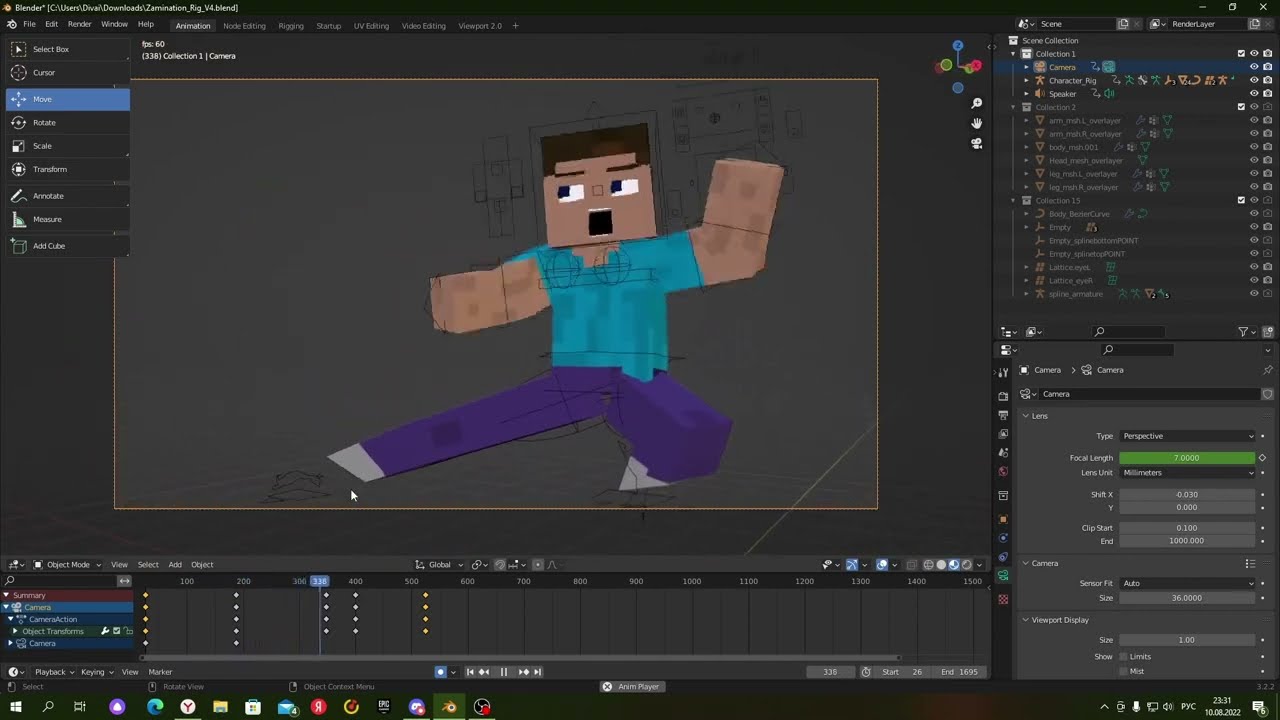
Task: Hide Character_Rig via its eye icon
Action: point(1254,80)
